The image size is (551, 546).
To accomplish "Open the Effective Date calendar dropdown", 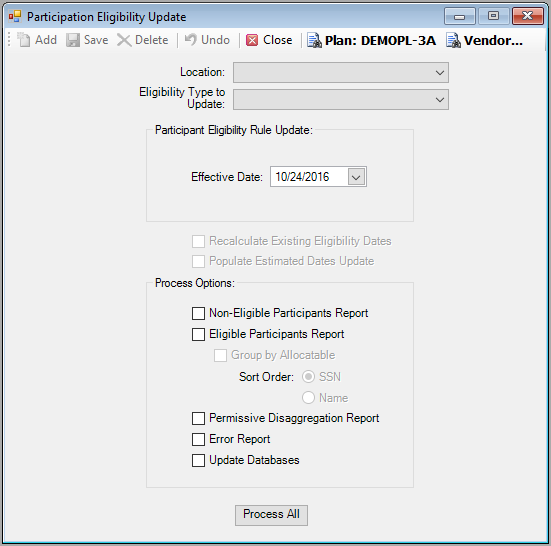I will [356, 177].
